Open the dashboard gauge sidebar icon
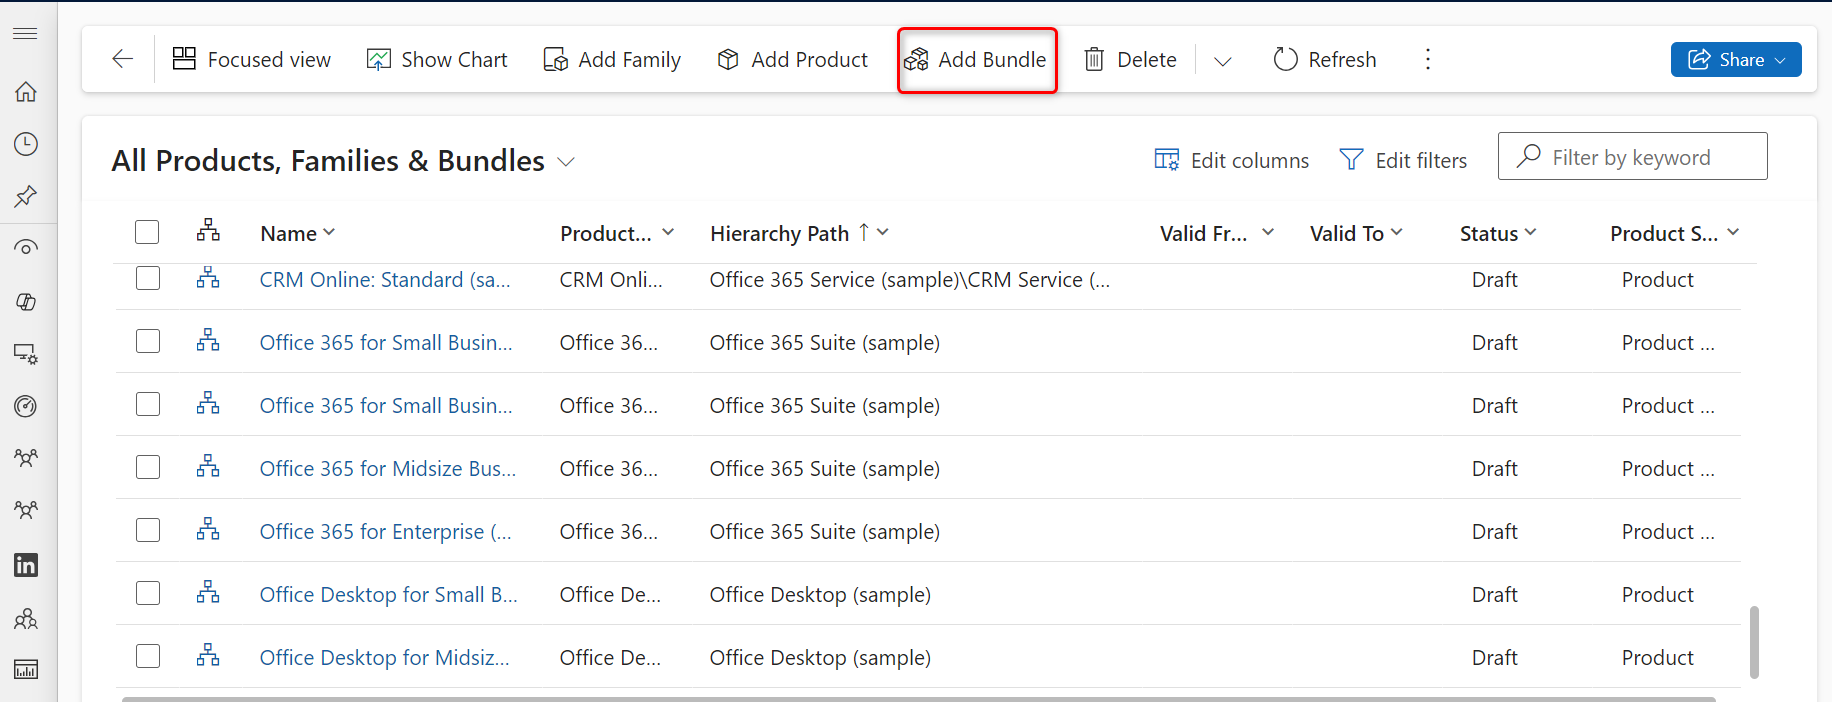Image resolution: width=1832 pixels, height=702 pixels. [x=26, y=406]
